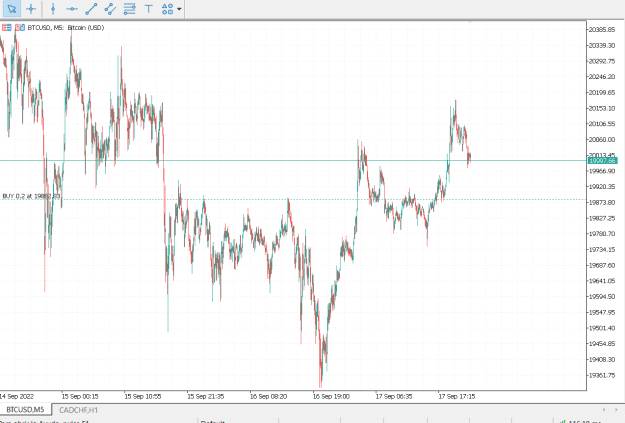Click the 20060.00 price scale label
This screenshot has height=423, width=625.
[602, 140]
